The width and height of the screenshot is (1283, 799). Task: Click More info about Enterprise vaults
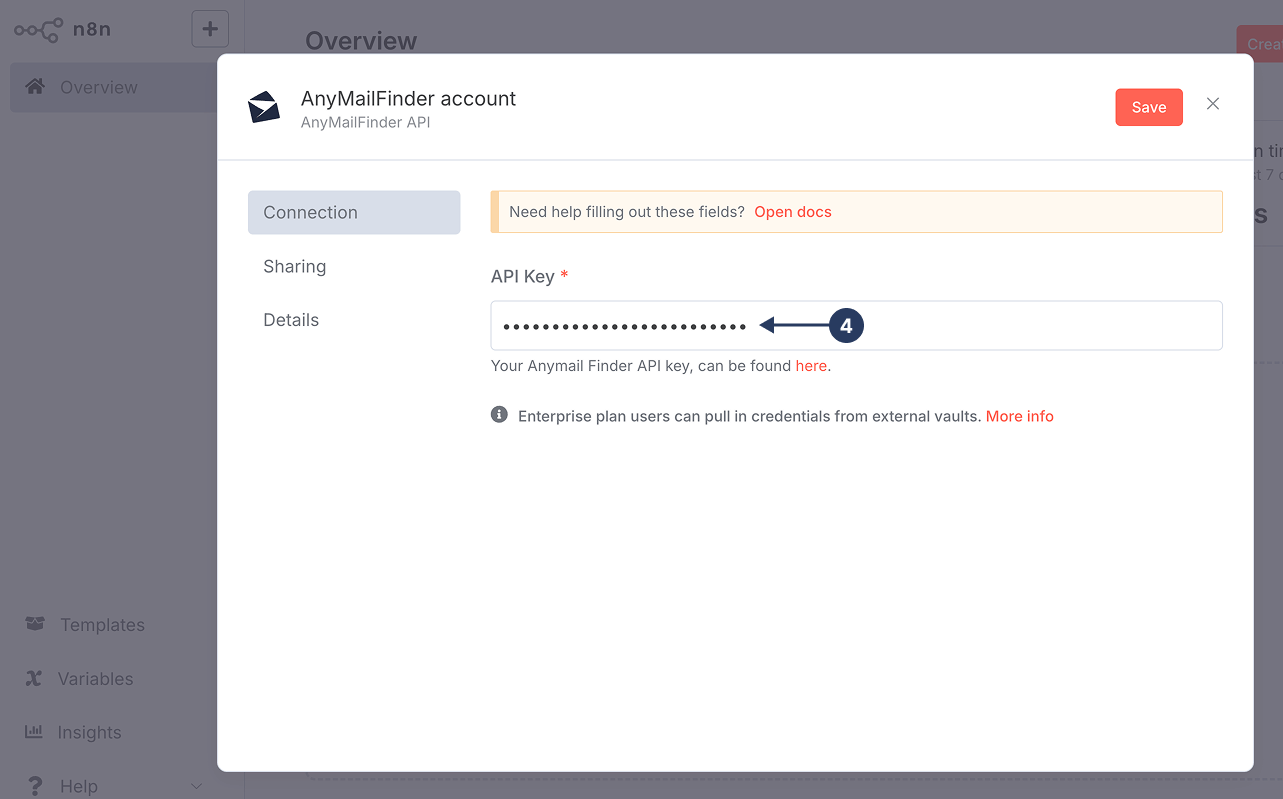tap(1019, 415)
